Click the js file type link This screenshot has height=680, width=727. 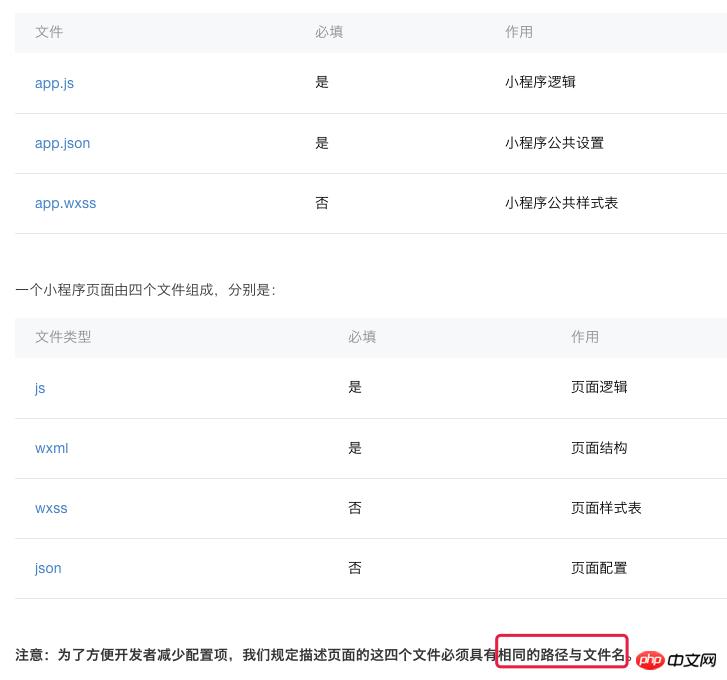click(40, 388)
